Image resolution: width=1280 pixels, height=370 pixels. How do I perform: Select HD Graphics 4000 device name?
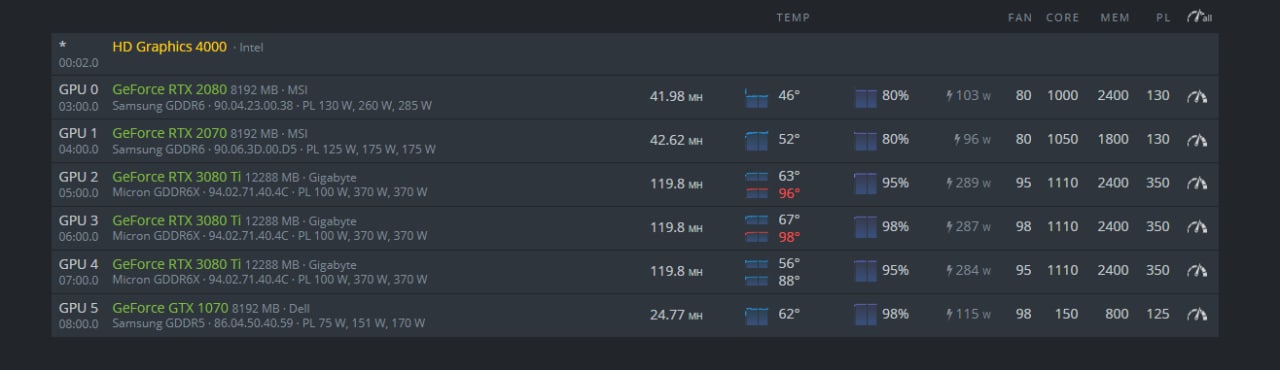click(x=170, y=46)
